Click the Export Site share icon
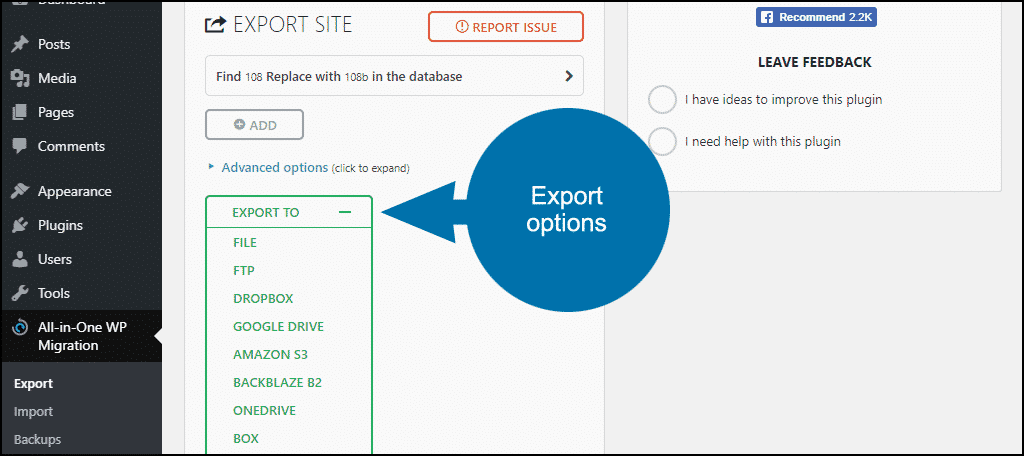This screenshot has width=1024, height=456. pyautogui.click(x=214, y=25)
